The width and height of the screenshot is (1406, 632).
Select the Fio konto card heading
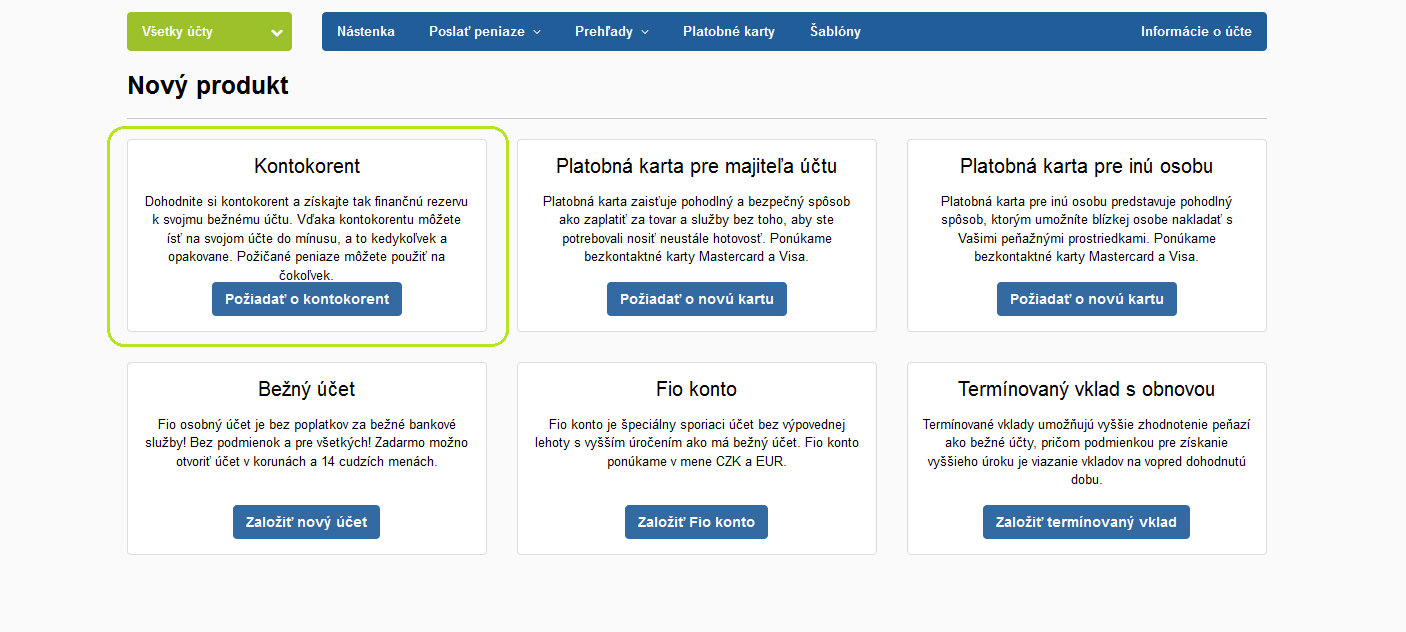(x=697, y=389)
